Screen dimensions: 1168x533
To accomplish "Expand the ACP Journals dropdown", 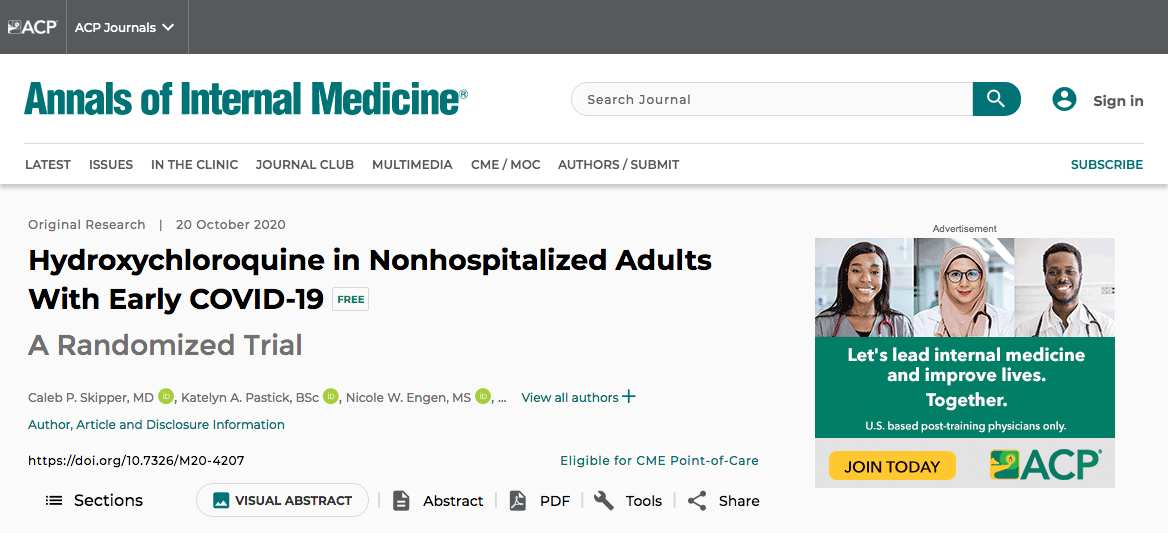I will click(x=125, y=27).
